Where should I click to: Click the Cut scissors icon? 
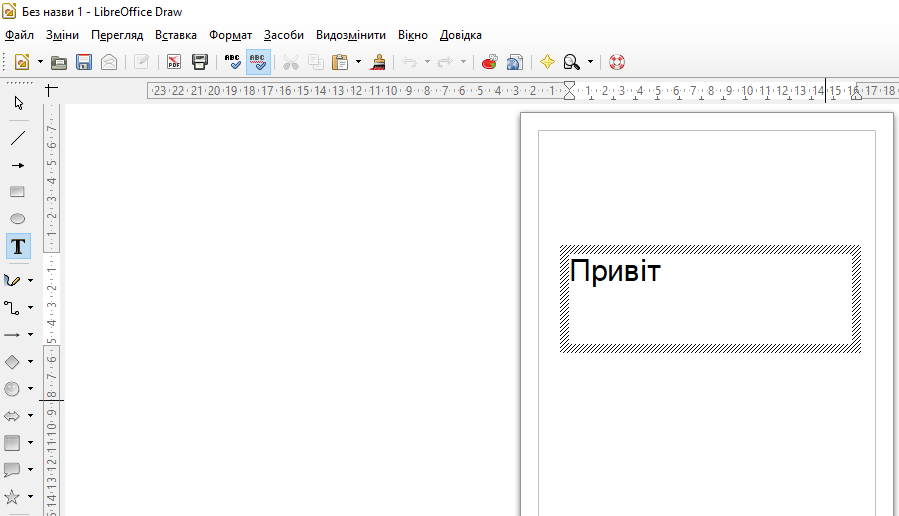tap(291, 62)
